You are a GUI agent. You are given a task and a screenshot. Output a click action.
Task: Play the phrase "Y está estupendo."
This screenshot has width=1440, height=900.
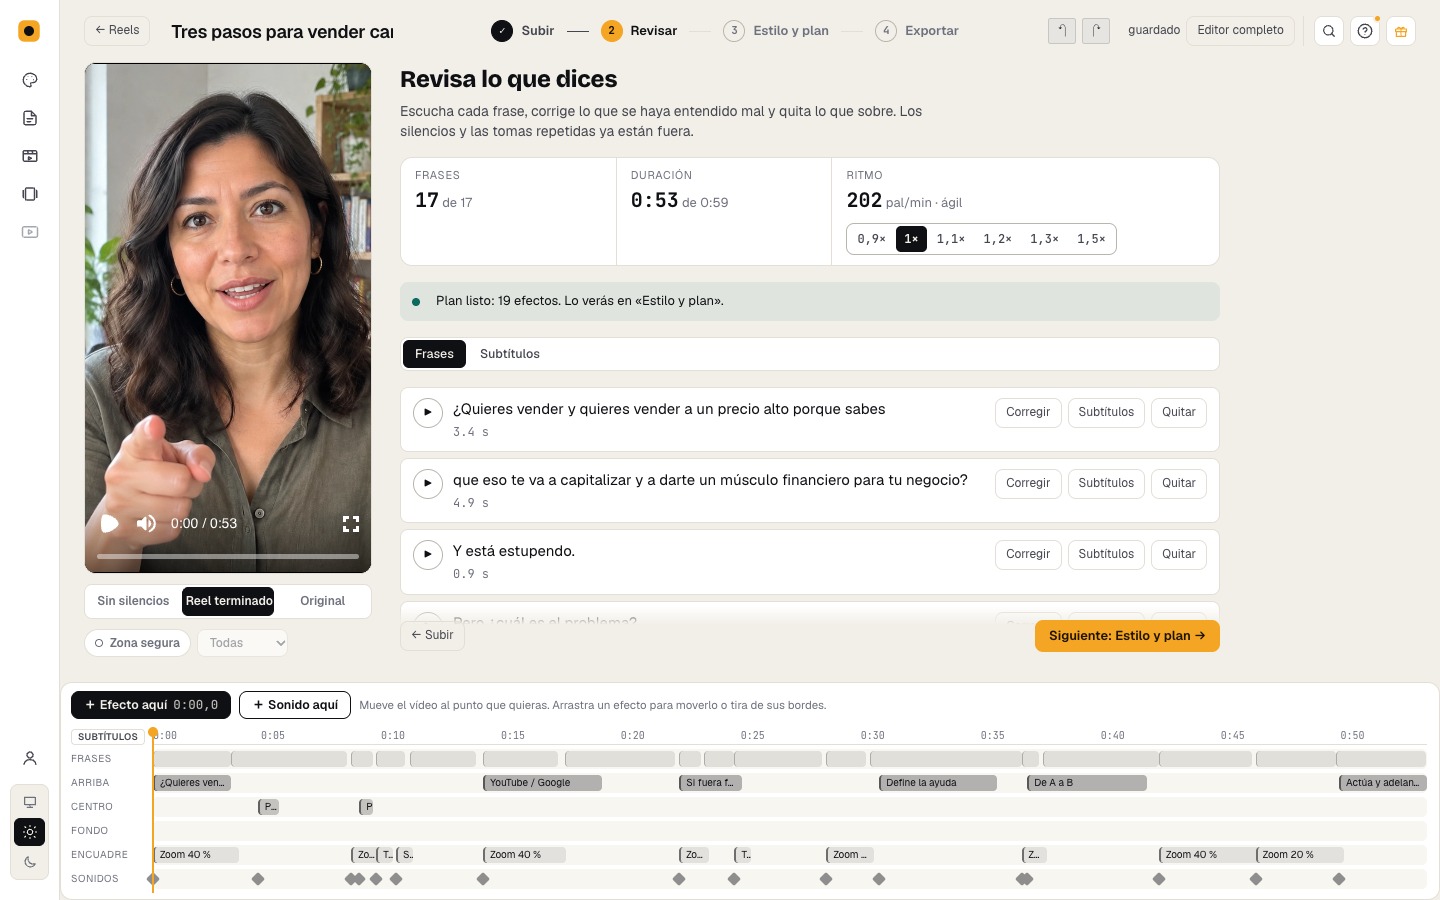428,554
